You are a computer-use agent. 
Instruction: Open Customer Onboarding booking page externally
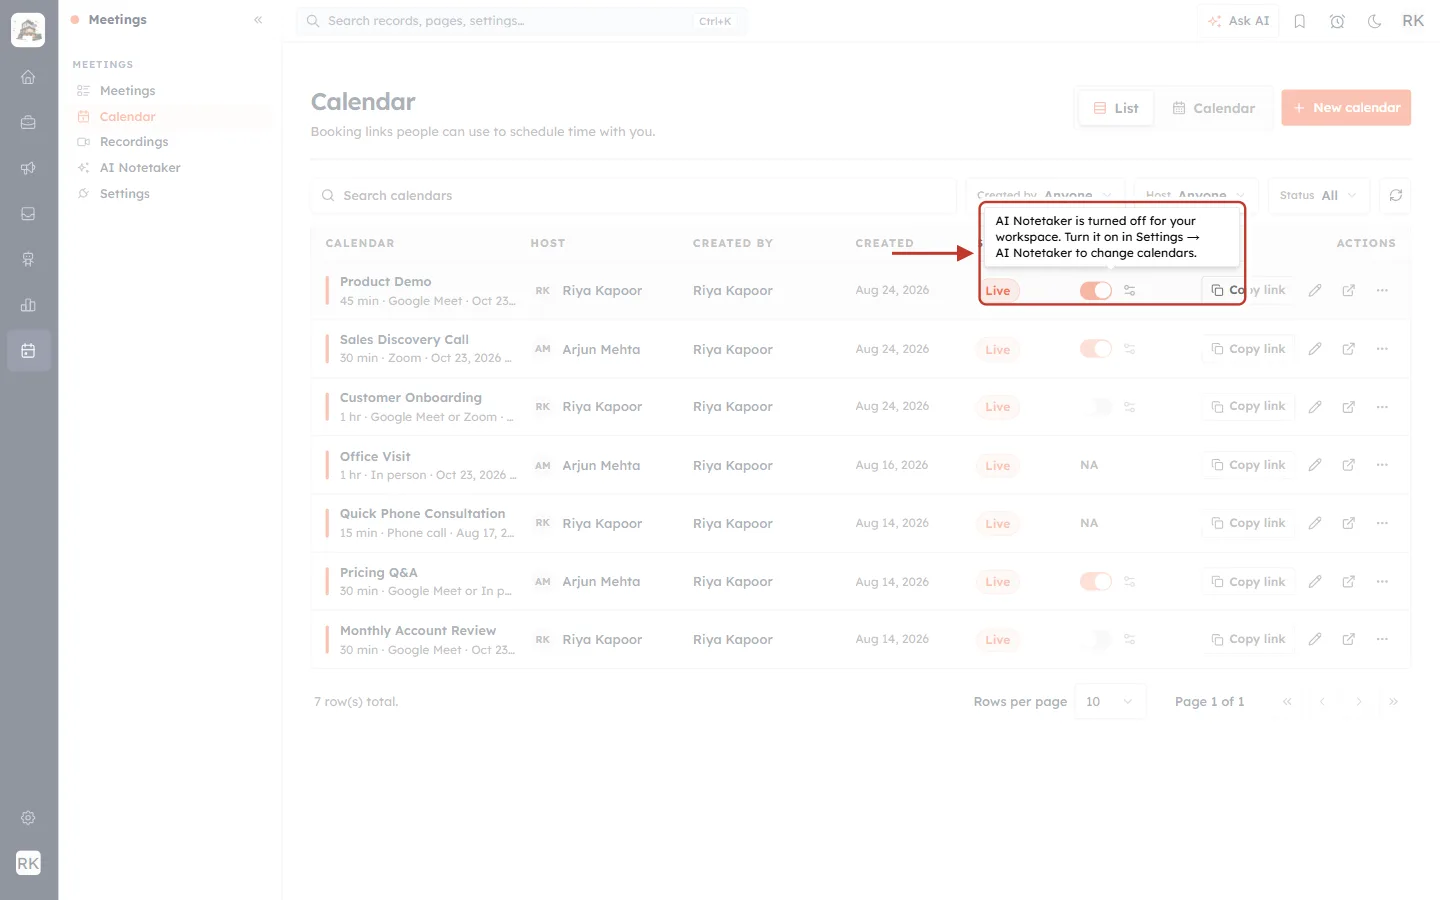(x=1349, y=407)
